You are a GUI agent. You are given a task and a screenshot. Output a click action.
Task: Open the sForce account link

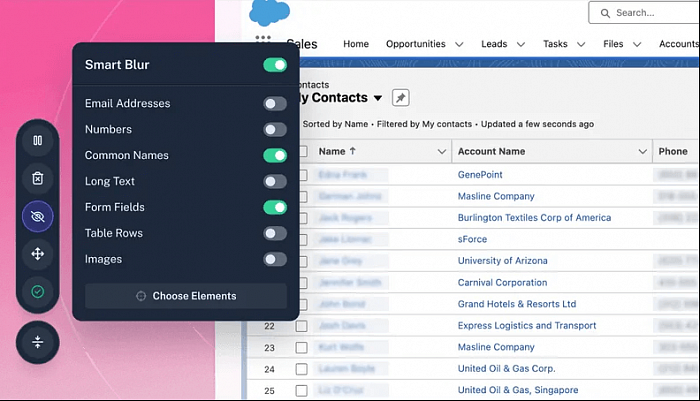(472, 239)
